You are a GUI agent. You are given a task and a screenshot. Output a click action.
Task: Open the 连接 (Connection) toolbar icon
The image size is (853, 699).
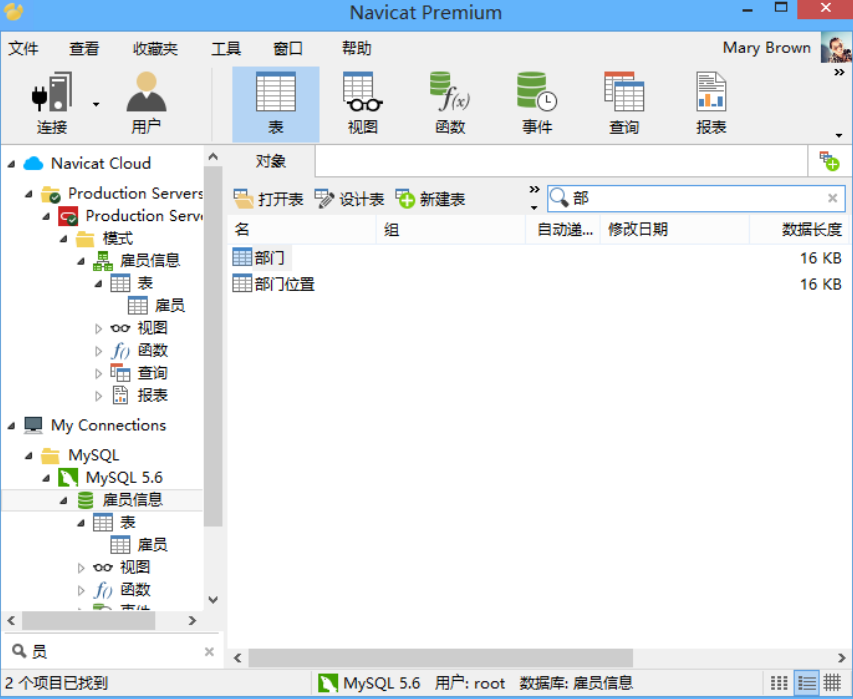[x=52, y=104]
